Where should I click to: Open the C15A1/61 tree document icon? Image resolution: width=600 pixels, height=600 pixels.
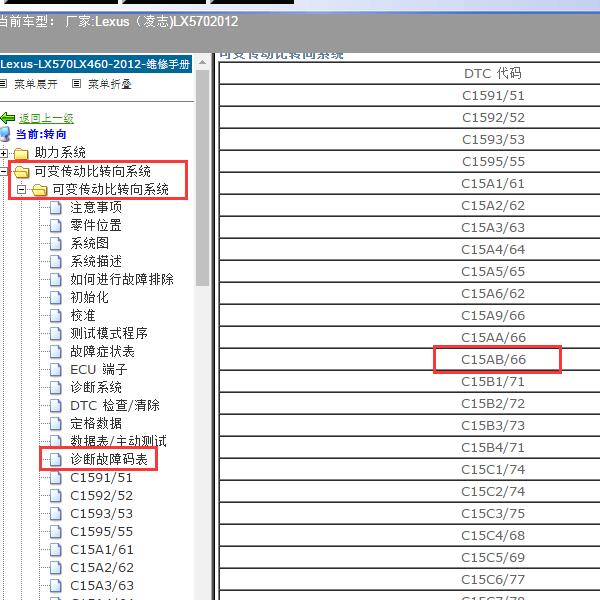[x=56, y=549]
